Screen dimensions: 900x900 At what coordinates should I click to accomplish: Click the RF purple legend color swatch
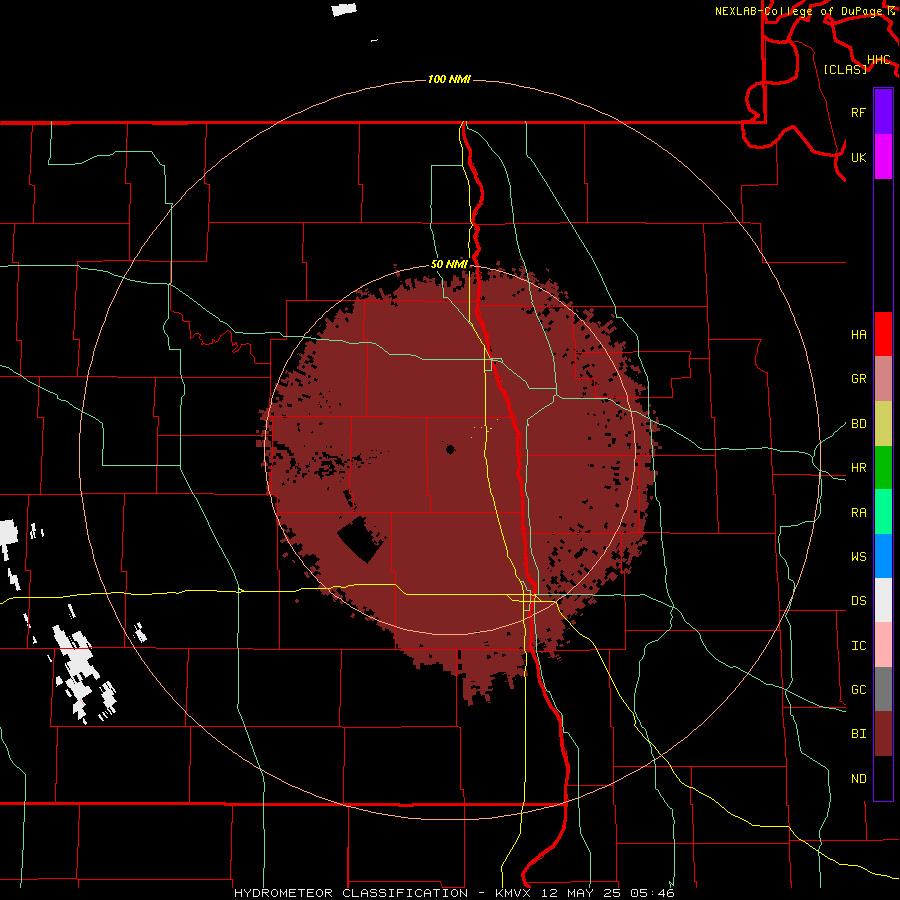click(x=883, y=112)
